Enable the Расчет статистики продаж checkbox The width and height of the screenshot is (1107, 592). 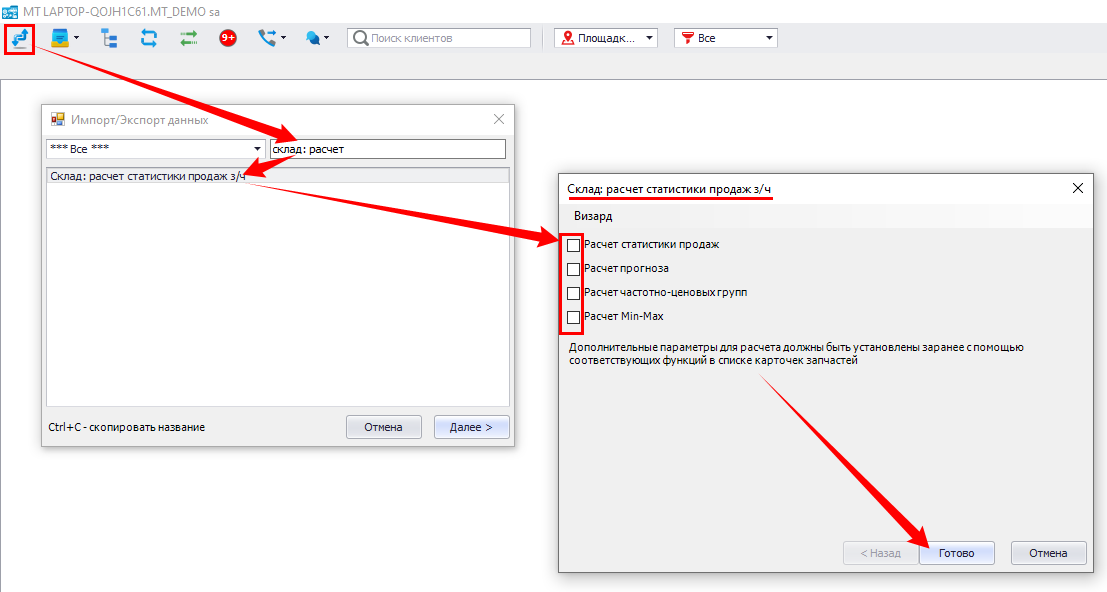tap(573, 245)
